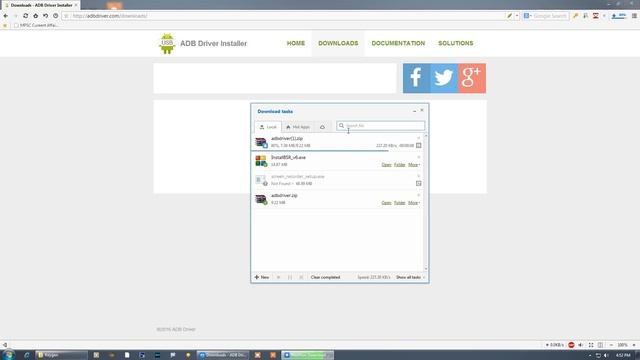640x360 pixels.
Task: Add a New download task
Action: coord(262,277)
